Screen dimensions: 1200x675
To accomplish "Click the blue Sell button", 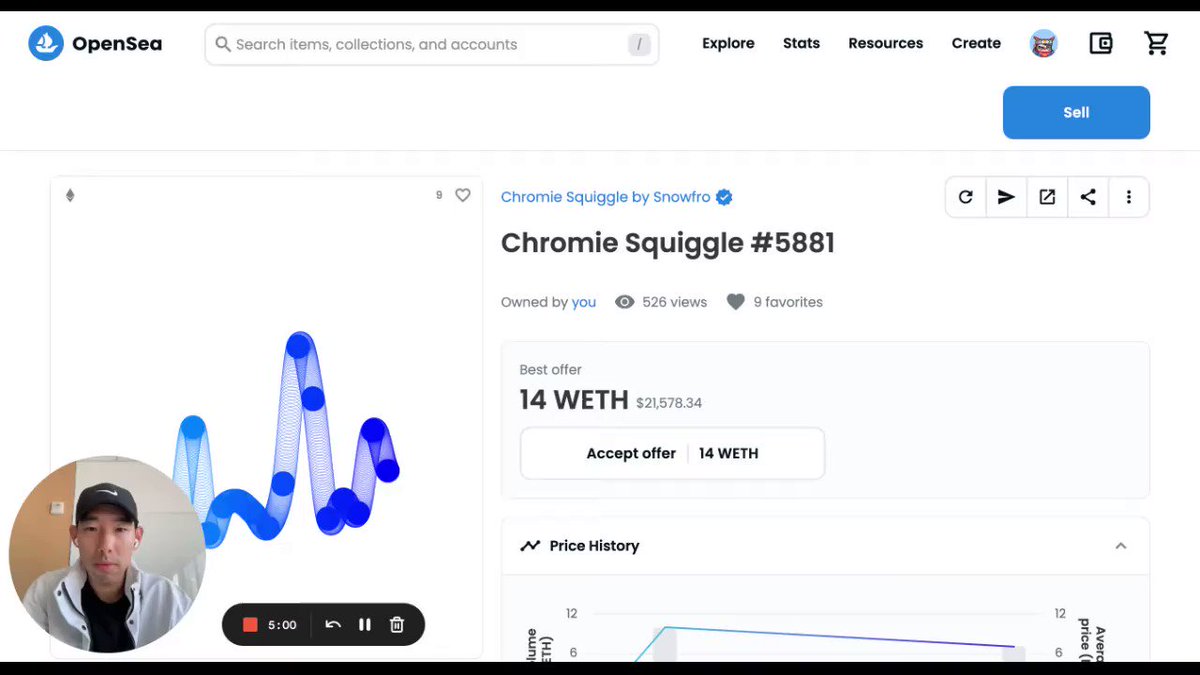I will pyautogui.click(x=1076, y=112).
